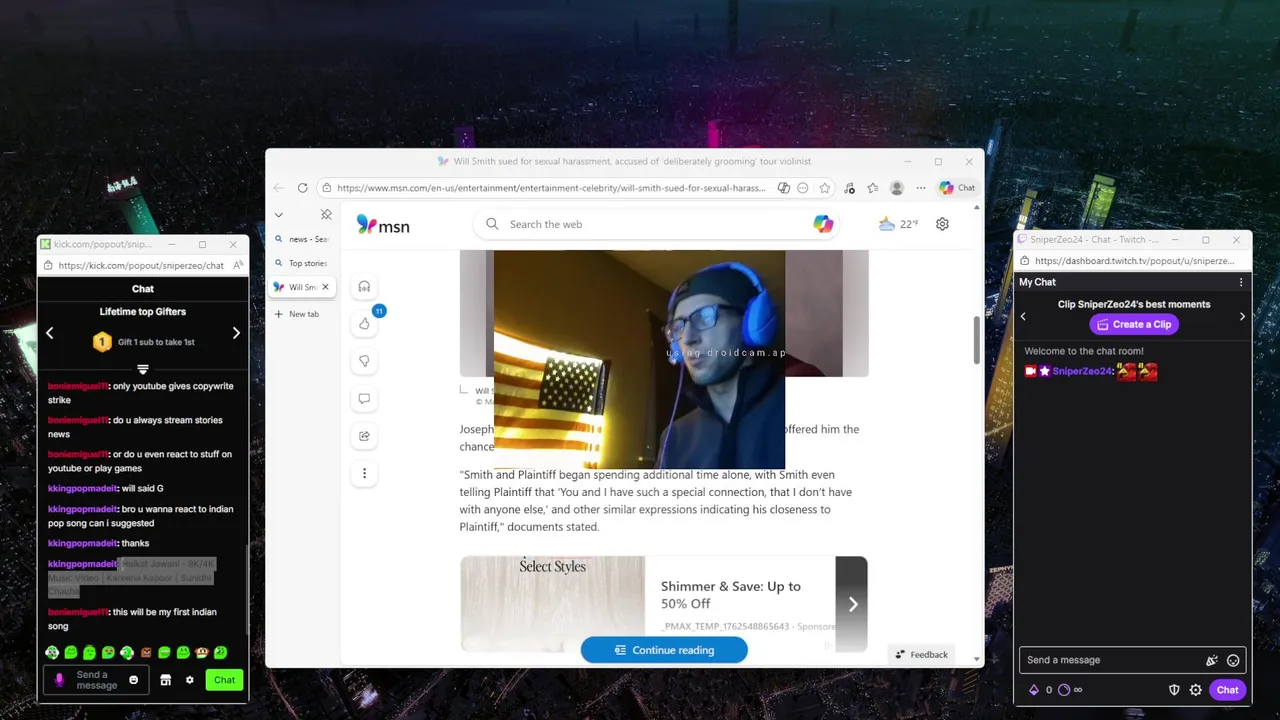Click 'Gift 1 sub to take 1st' badge
Image resolution: width=1280 pixels, height=720 pixels.
[x=143, y=342]
